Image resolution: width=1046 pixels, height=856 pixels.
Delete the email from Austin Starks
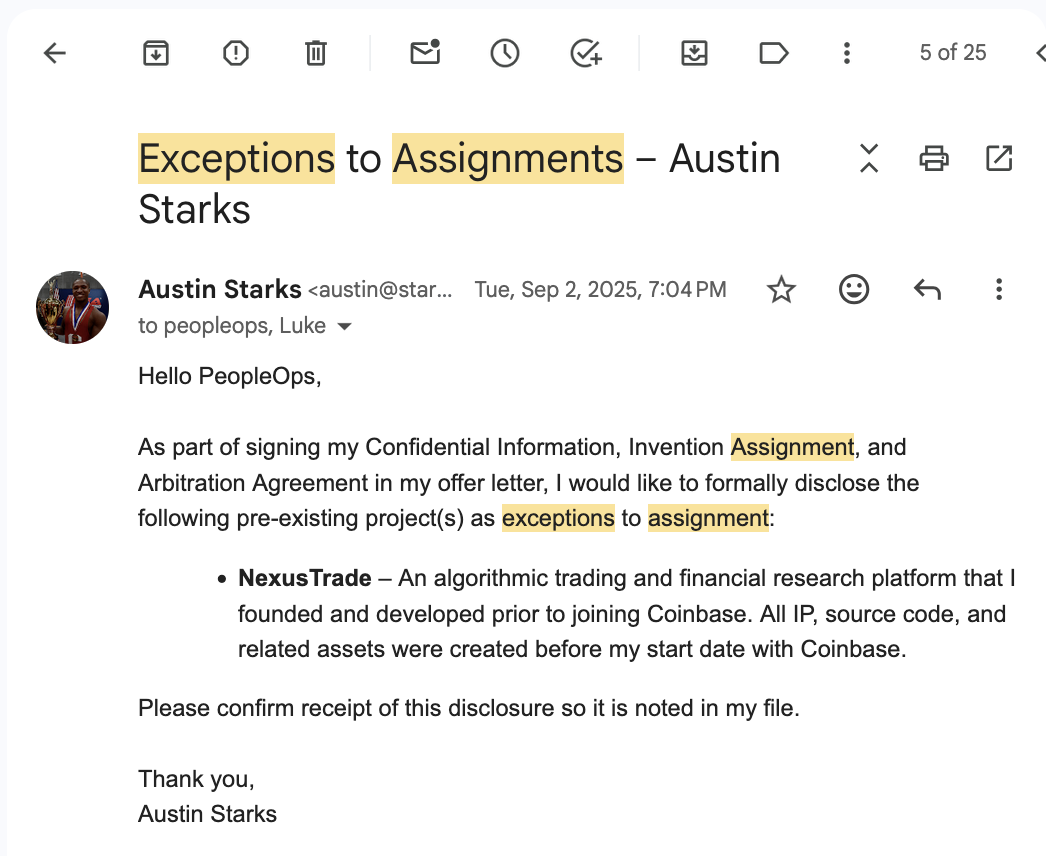click(x=315, y=53)
